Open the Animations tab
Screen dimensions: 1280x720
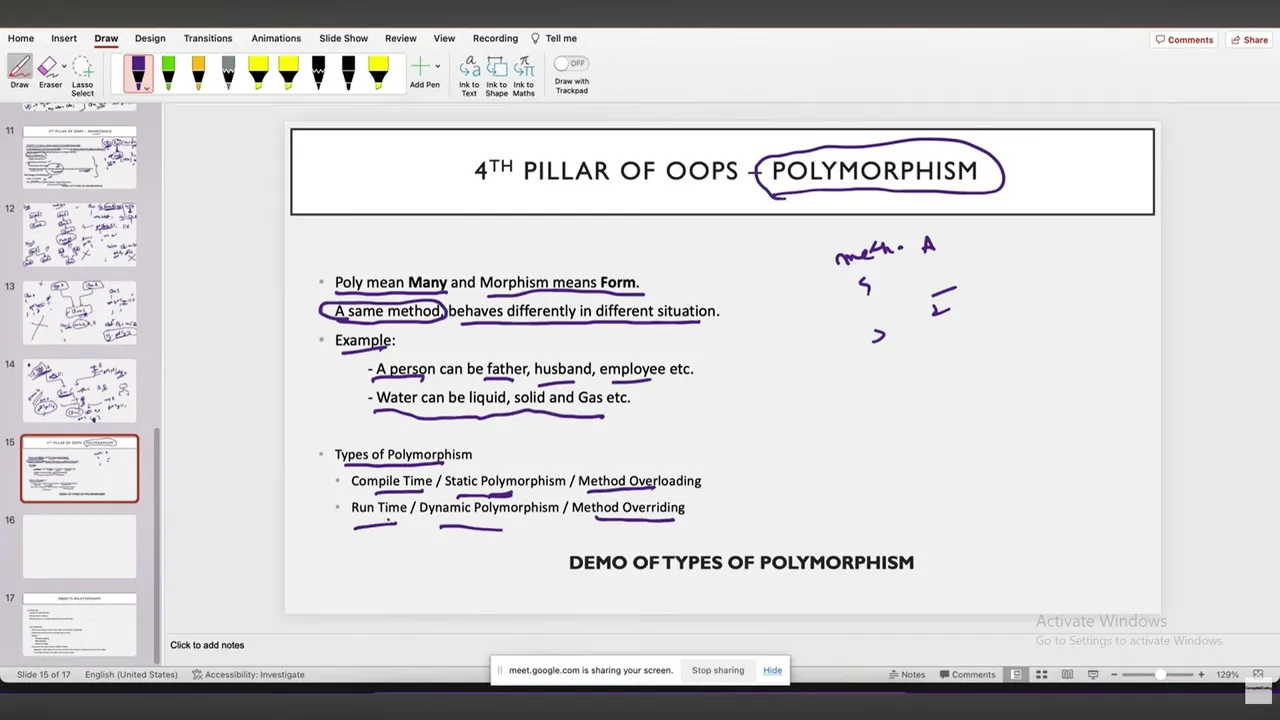coord(276,38)
